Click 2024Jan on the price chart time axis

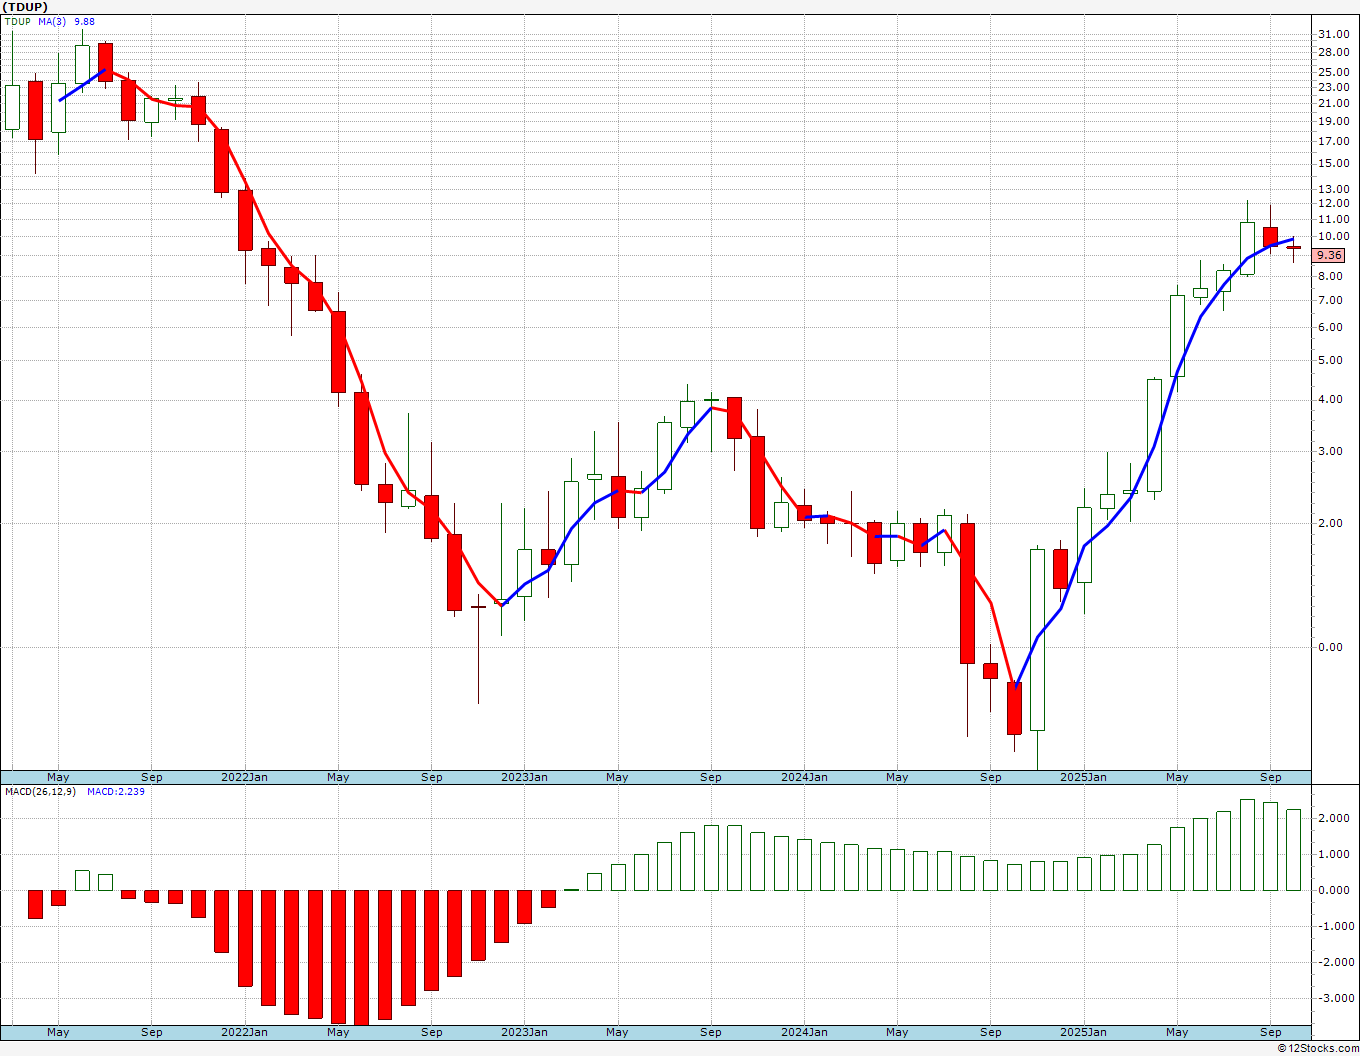click(x=805, y=777)
